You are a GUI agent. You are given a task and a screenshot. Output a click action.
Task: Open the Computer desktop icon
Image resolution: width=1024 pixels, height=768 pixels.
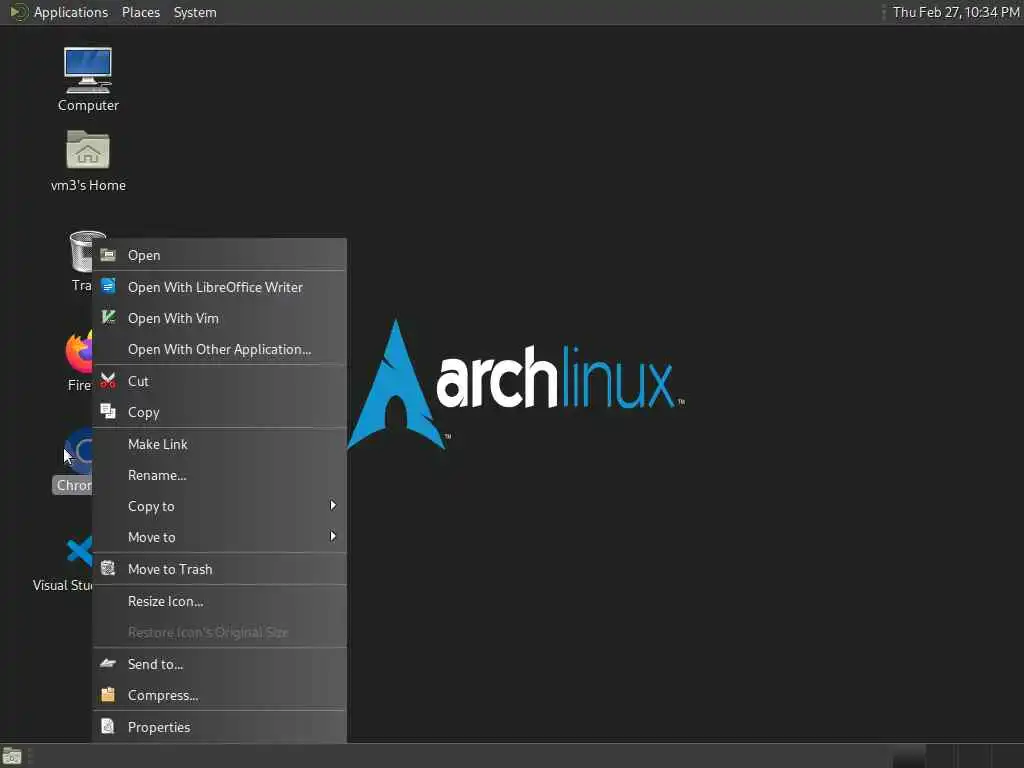[x=88, y=70]
